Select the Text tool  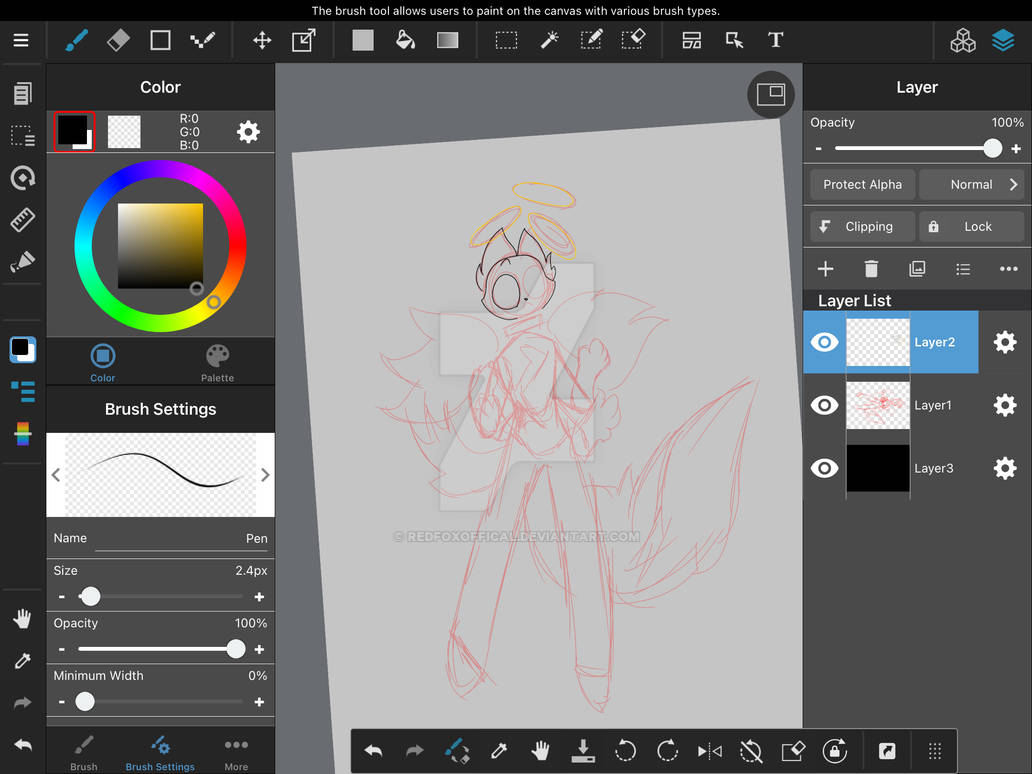[x=775, y=40]
